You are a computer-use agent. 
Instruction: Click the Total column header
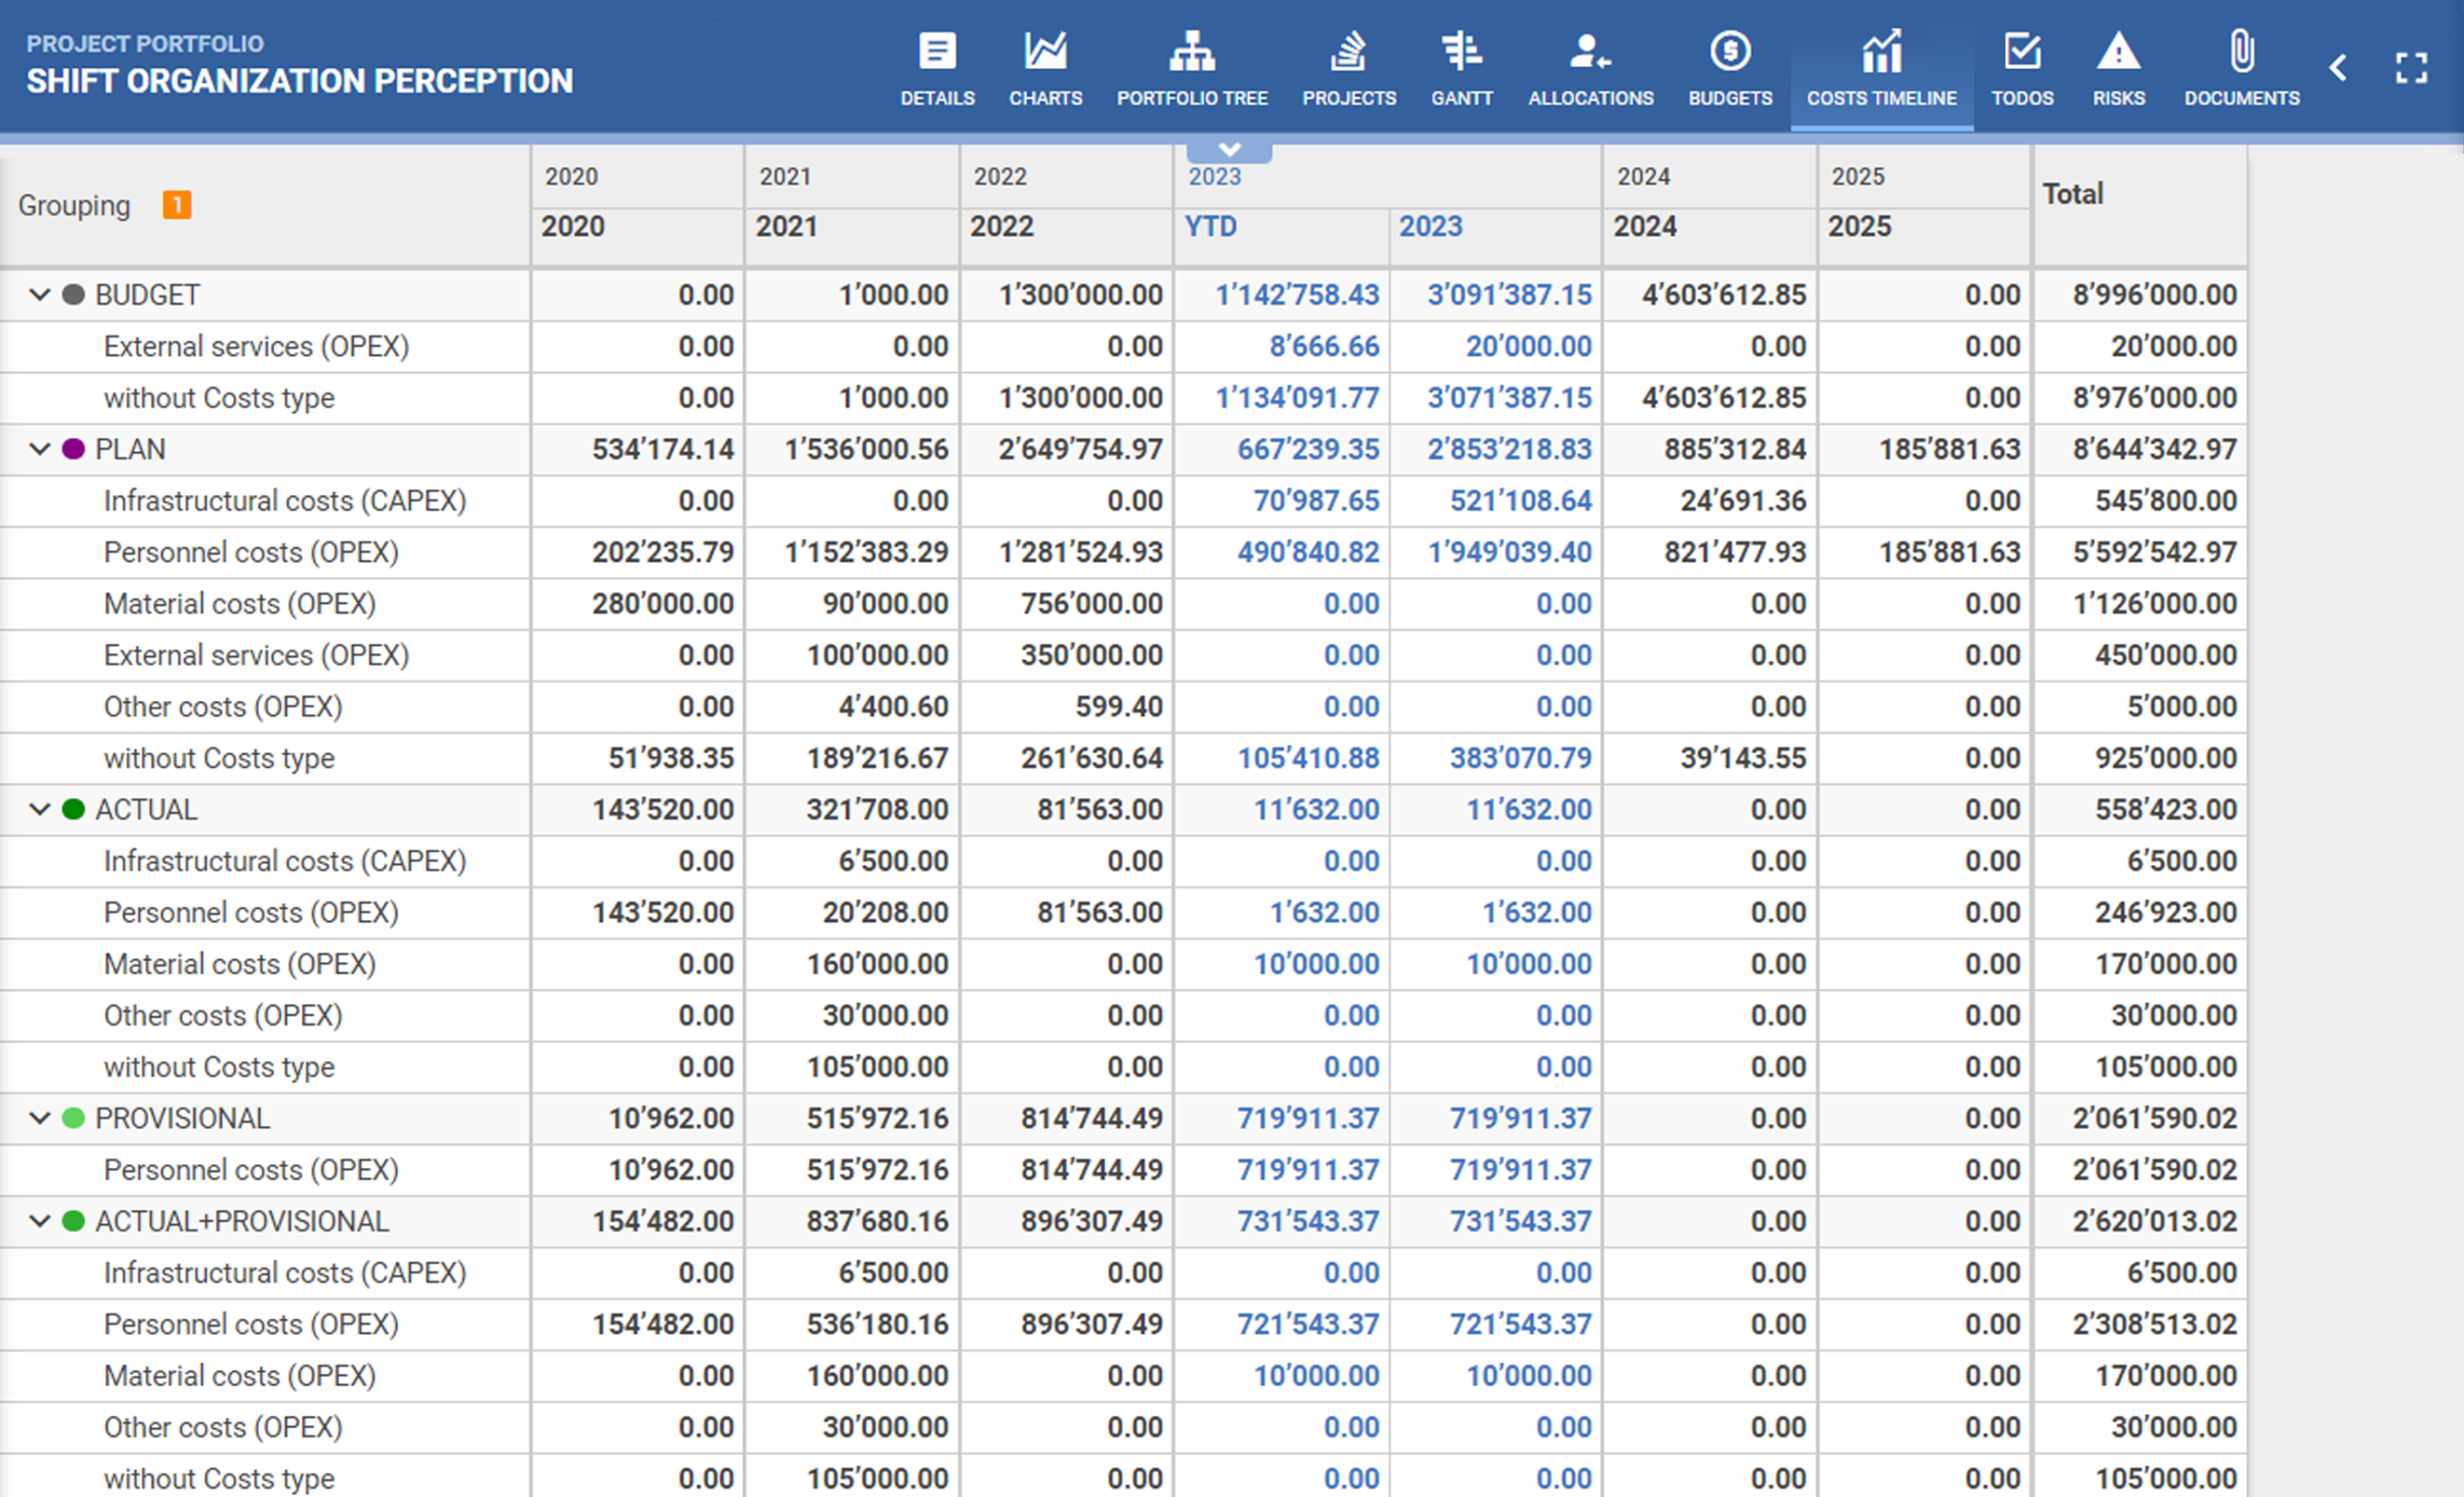tap(2072, 193)
